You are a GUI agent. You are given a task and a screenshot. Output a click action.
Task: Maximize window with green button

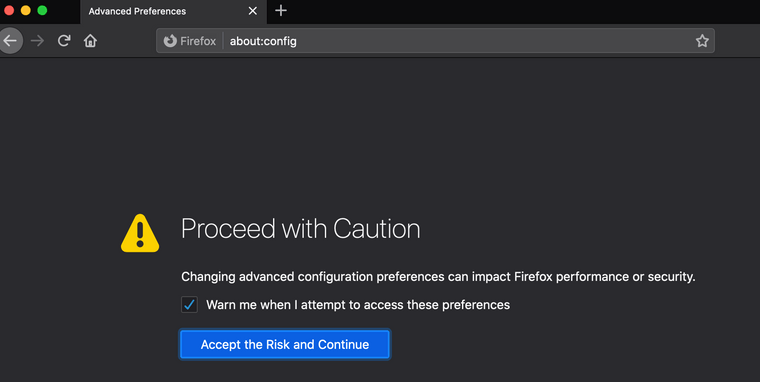coord(42,10)
